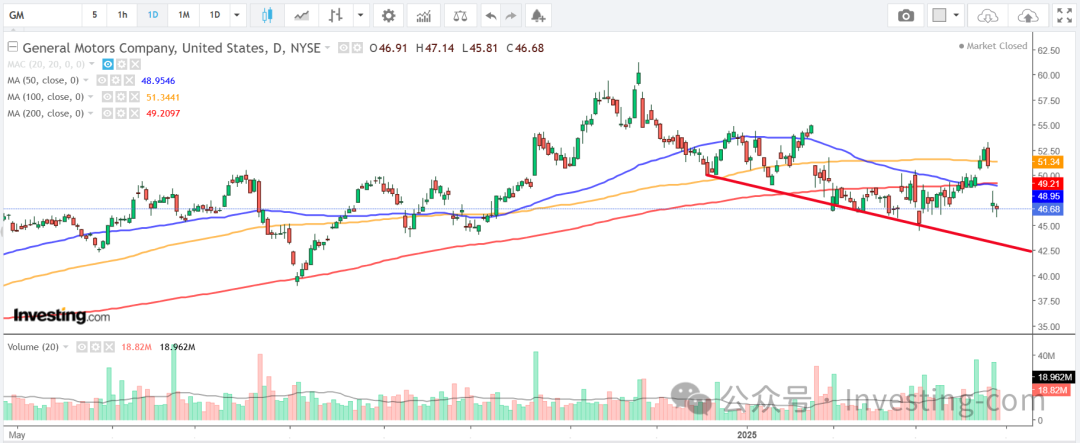Select candlestick chart style

click(x=267, y=14)
